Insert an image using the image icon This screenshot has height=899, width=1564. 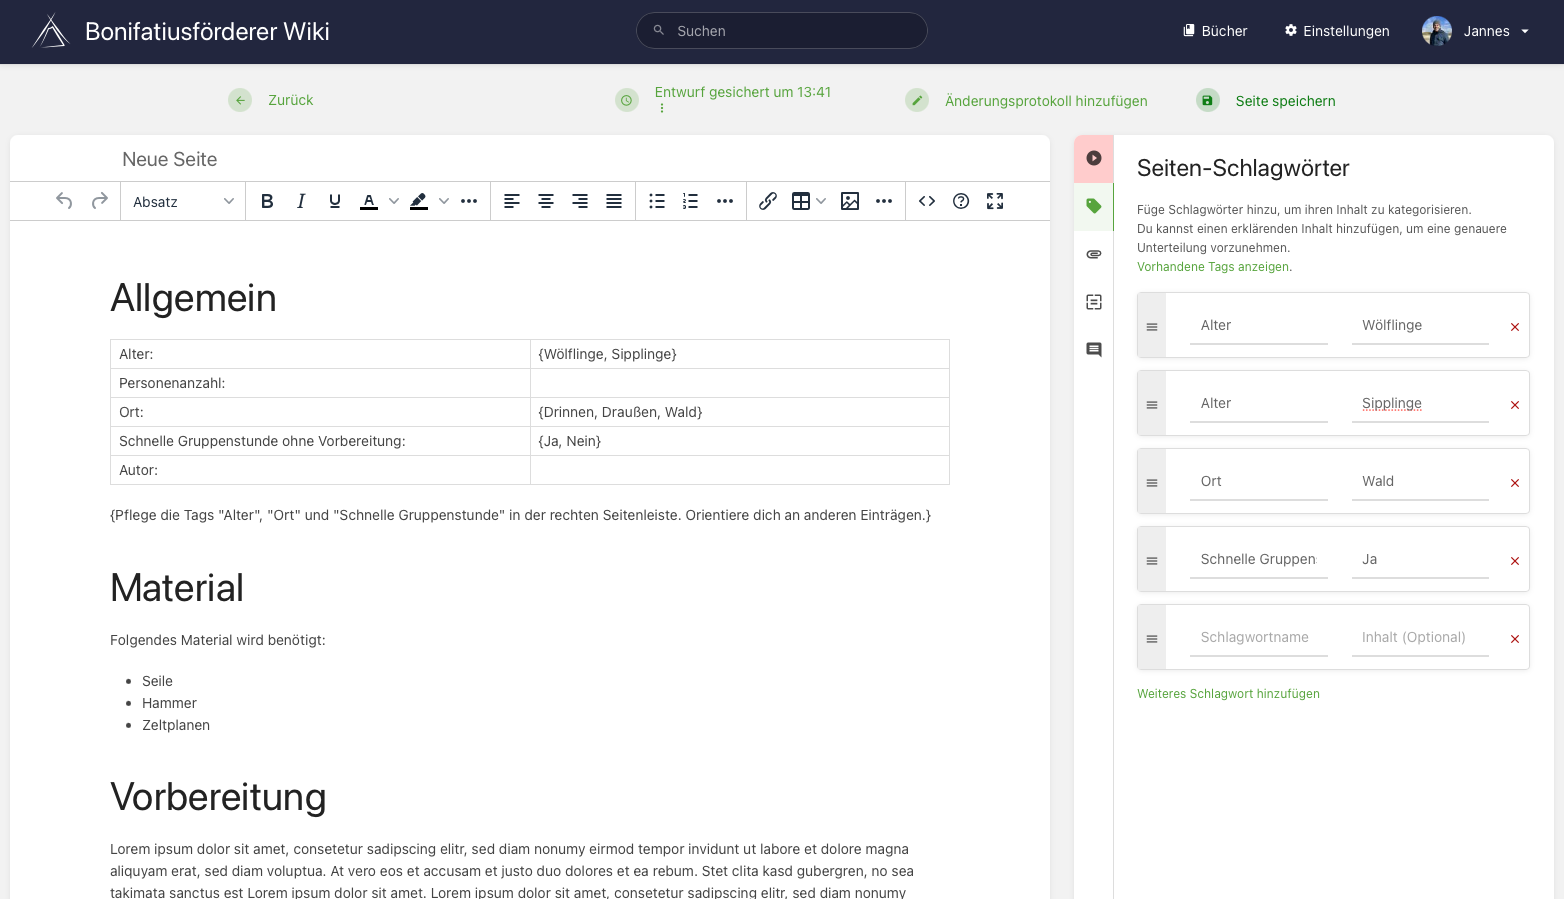(850, 201)
